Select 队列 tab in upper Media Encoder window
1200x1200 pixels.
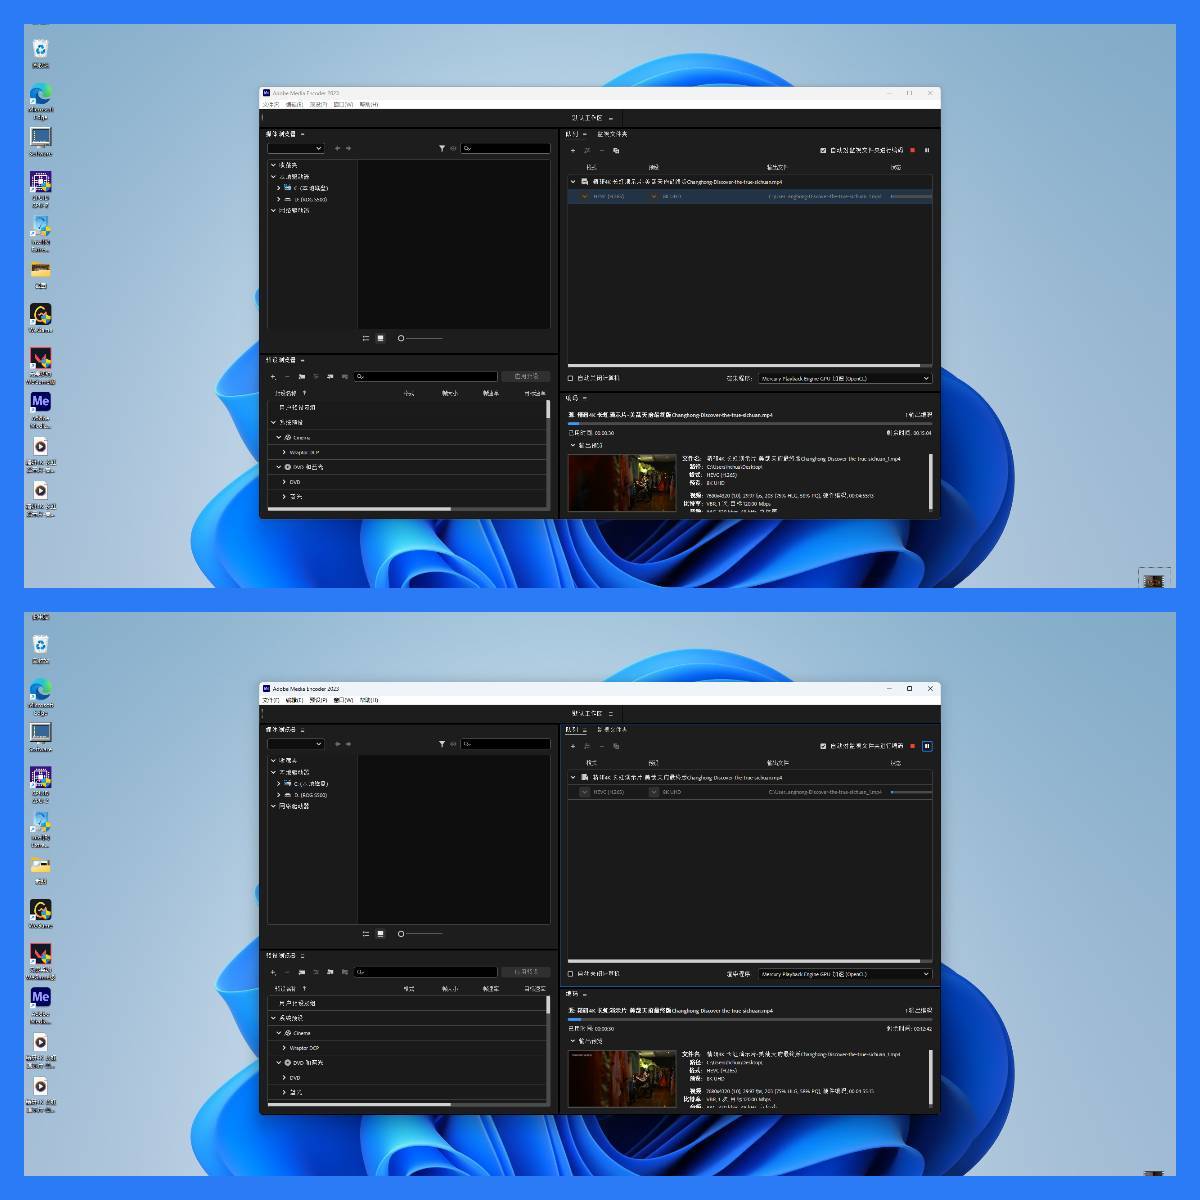point(572,134)
